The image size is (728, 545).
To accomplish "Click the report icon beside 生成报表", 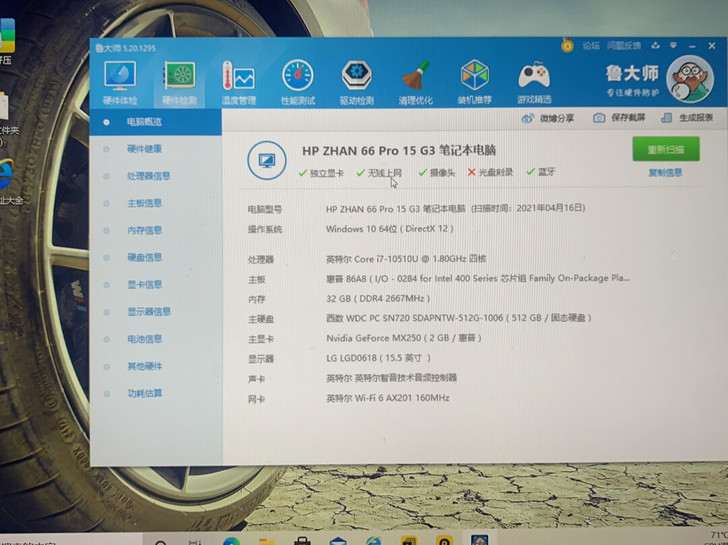I will click(x=666, y=118).
